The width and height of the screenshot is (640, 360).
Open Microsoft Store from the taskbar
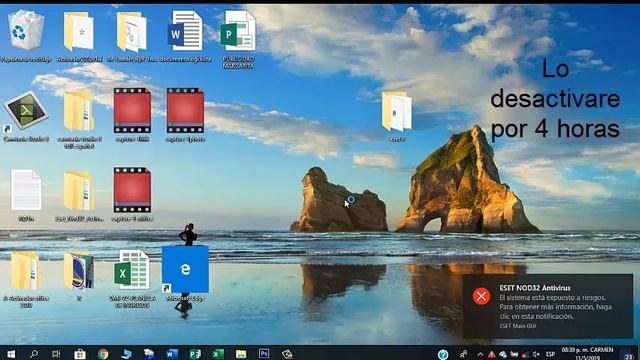pyautogui.click(x=80, y=354)
